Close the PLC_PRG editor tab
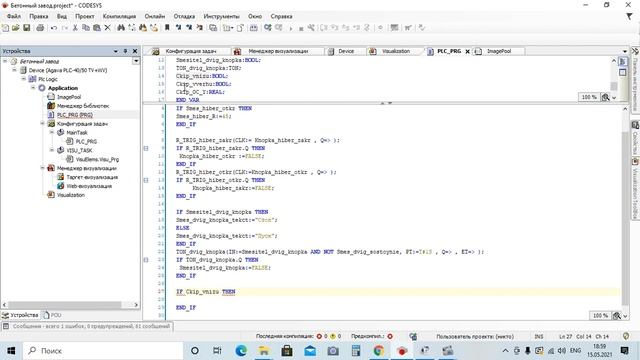Screen dimensions: 640x360 (x=467, y=51)
